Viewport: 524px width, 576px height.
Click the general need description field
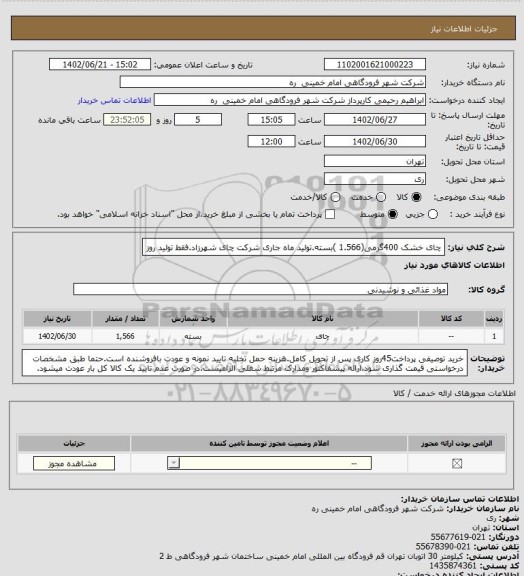coord(293,247)
